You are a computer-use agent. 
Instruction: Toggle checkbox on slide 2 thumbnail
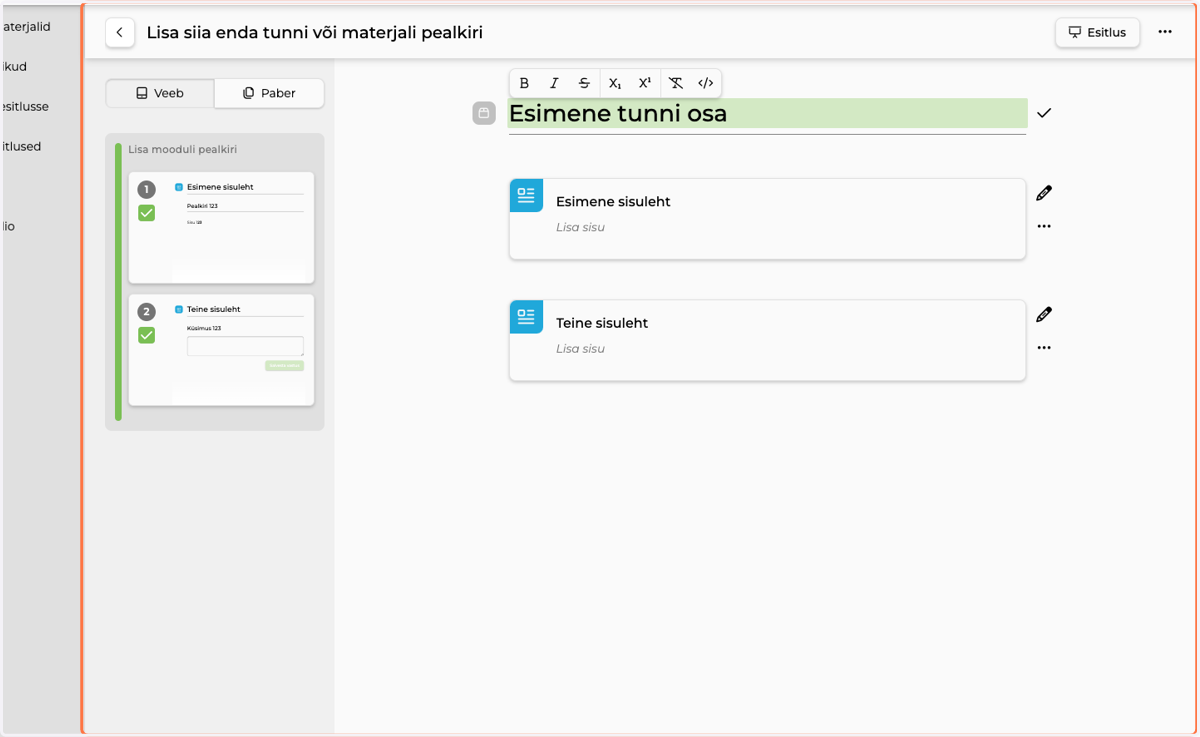click(x=147, y=335)
